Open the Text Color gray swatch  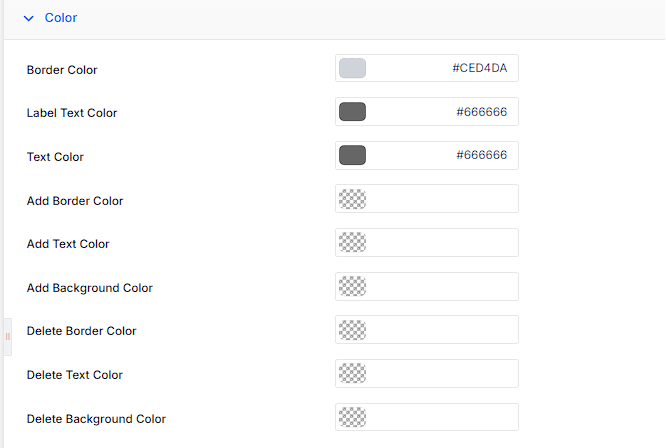pyautogui.click(x=352, y=155)
